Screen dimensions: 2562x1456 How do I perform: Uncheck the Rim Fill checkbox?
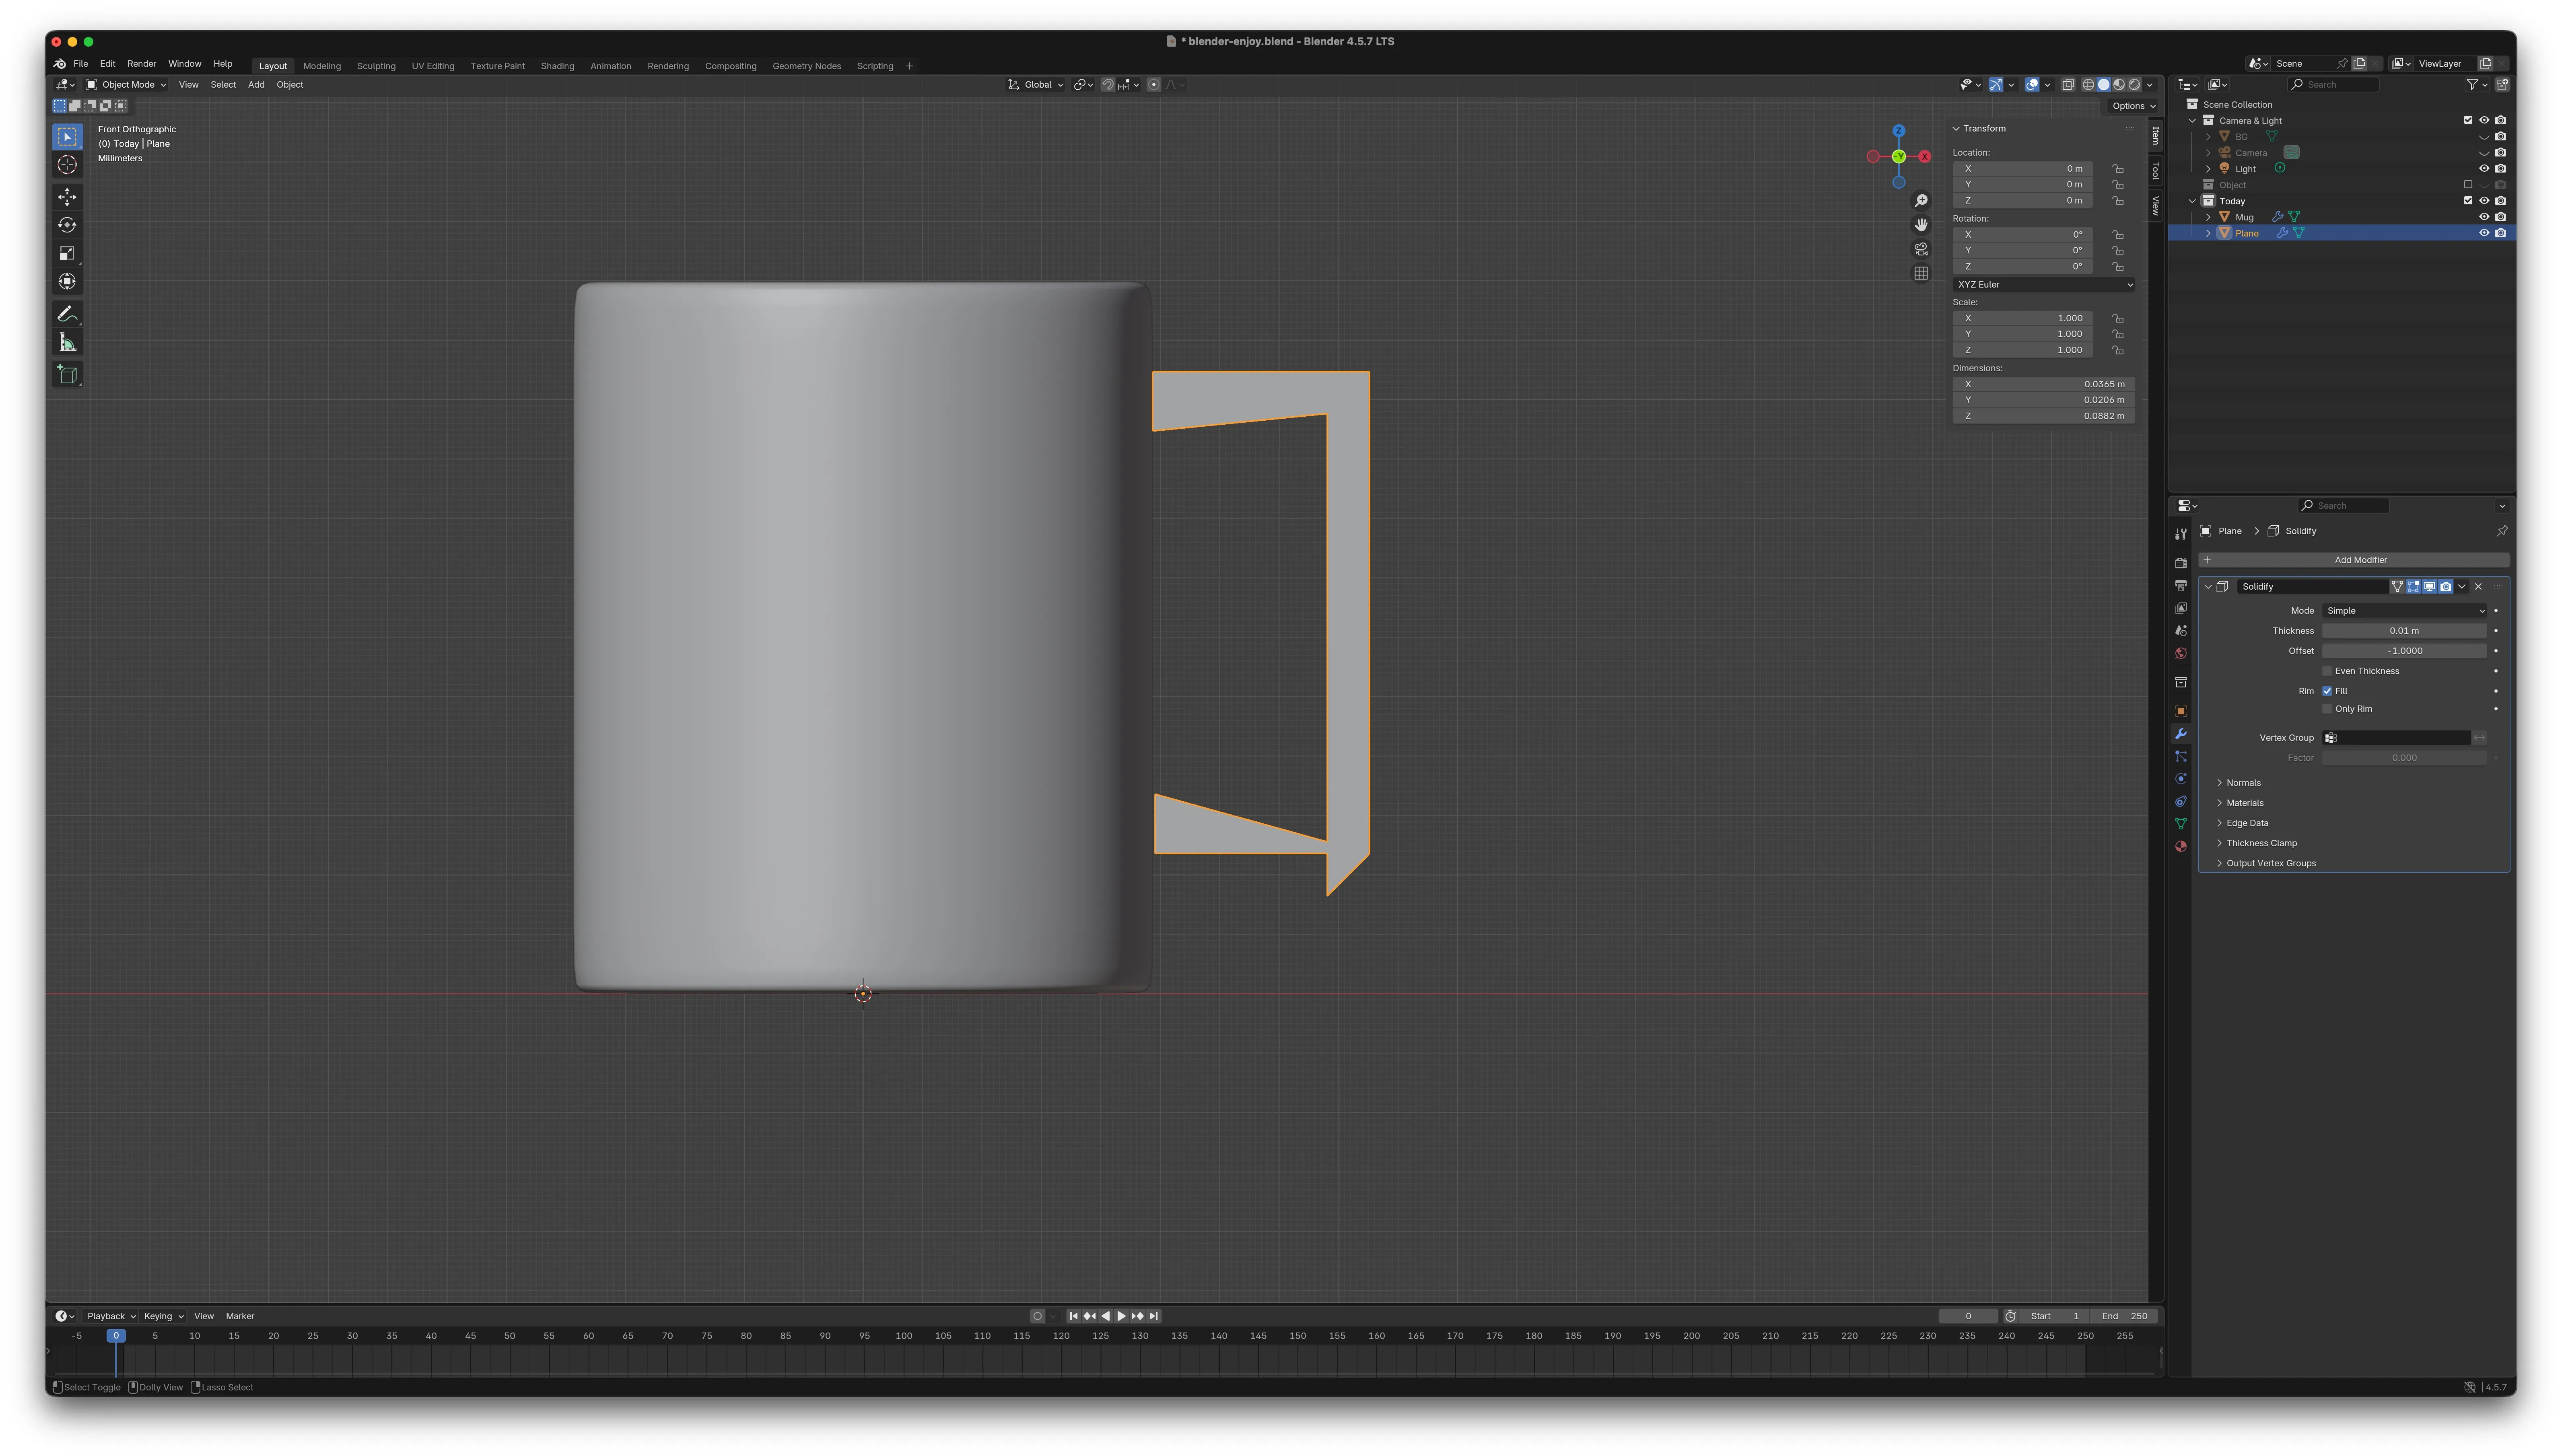pyautogui.click(x=2327, y=691)
